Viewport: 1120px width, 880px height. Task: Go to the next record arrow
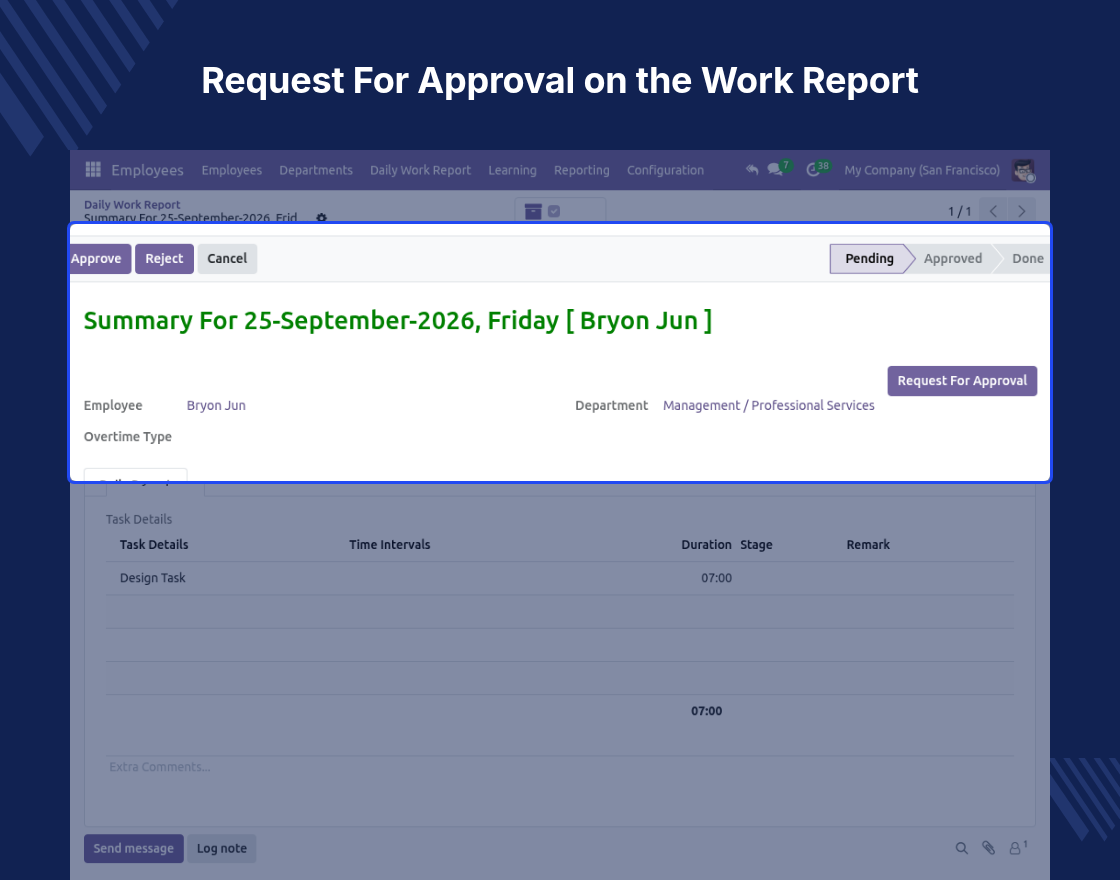(1021, 211)
